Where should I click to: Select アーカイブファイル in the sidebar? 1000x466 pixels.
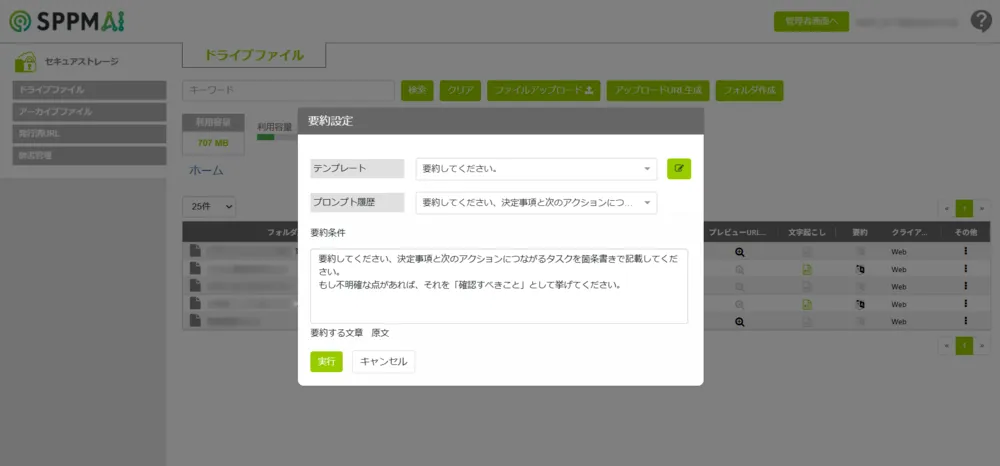89,112
